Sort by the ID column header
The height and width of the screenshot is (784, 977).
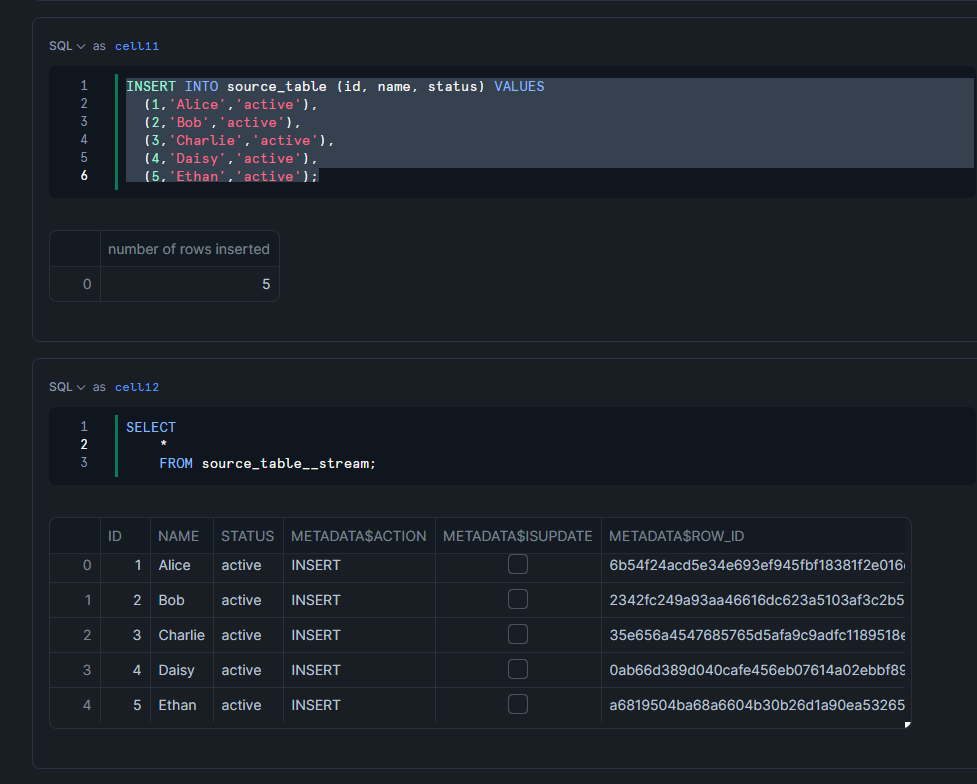[x=125, y=536]
